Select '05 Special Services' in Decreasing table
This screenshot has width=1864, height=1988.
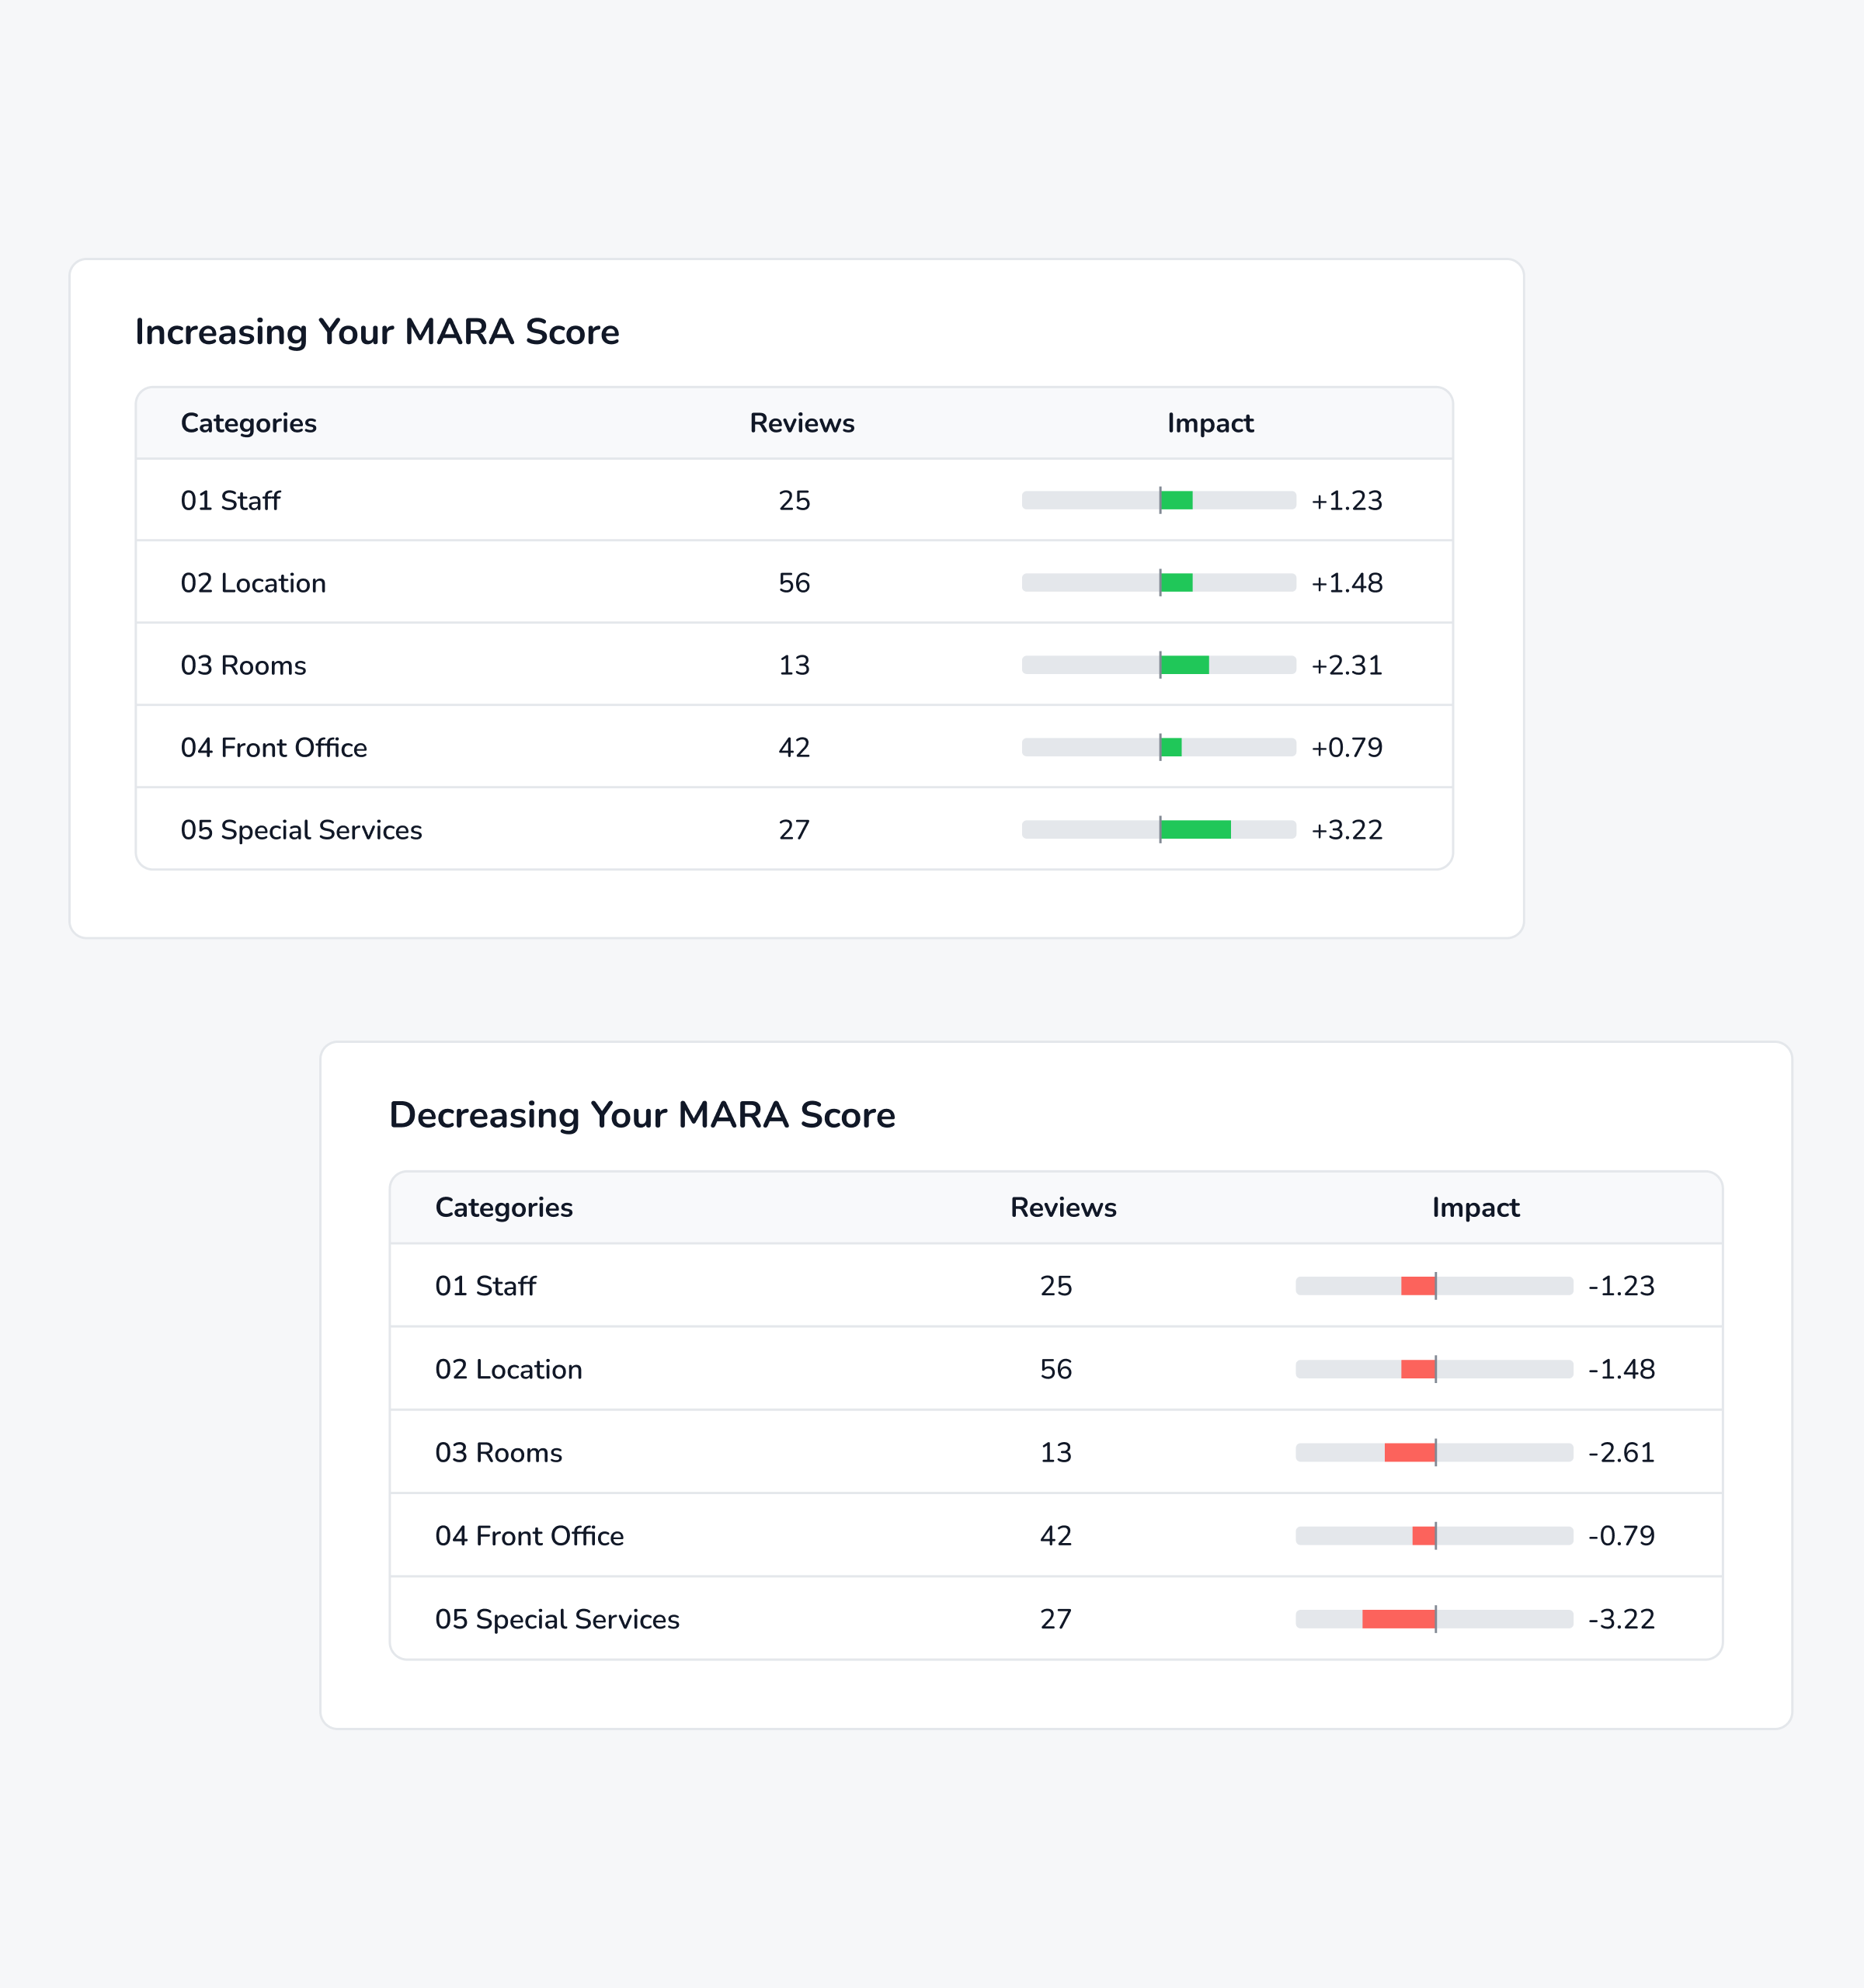[557, 1619]
